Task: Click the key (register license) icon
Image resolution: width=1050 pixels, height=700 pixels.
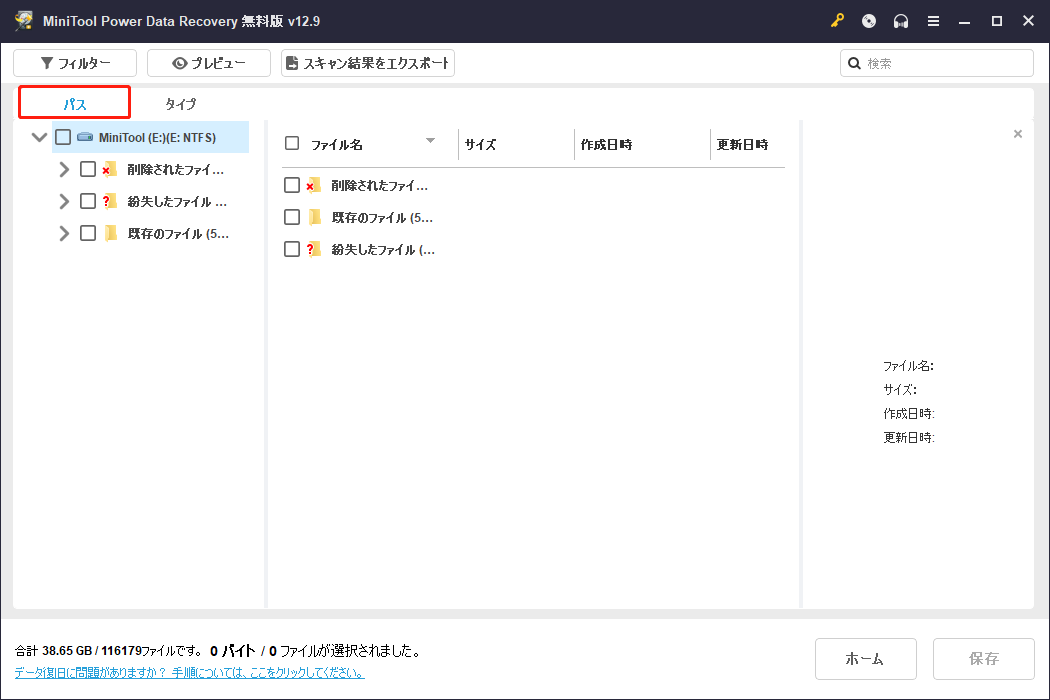Action: click(x=837, y=21)
